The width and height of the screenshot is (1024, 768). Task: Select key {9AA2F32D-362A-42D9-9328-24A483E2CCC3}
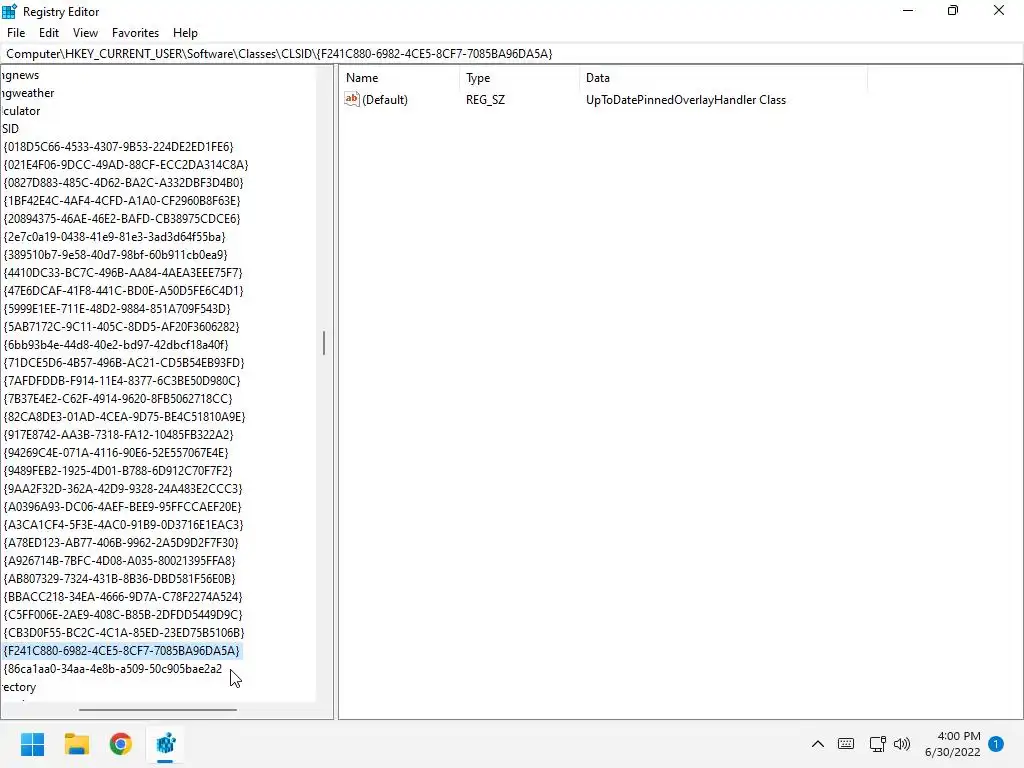[x=123, y=488]
